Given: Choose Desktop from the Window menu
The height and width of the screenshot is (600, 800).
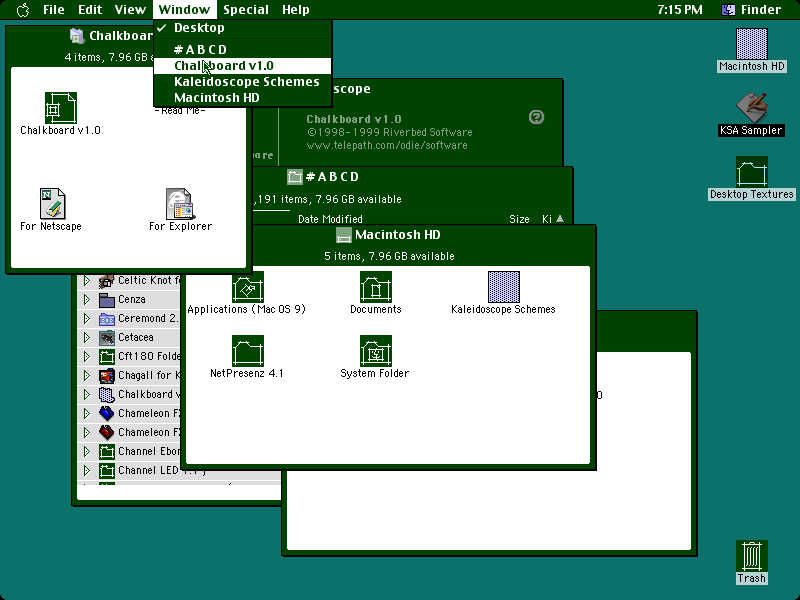Looking at the screenshot, I should [242, 28].
